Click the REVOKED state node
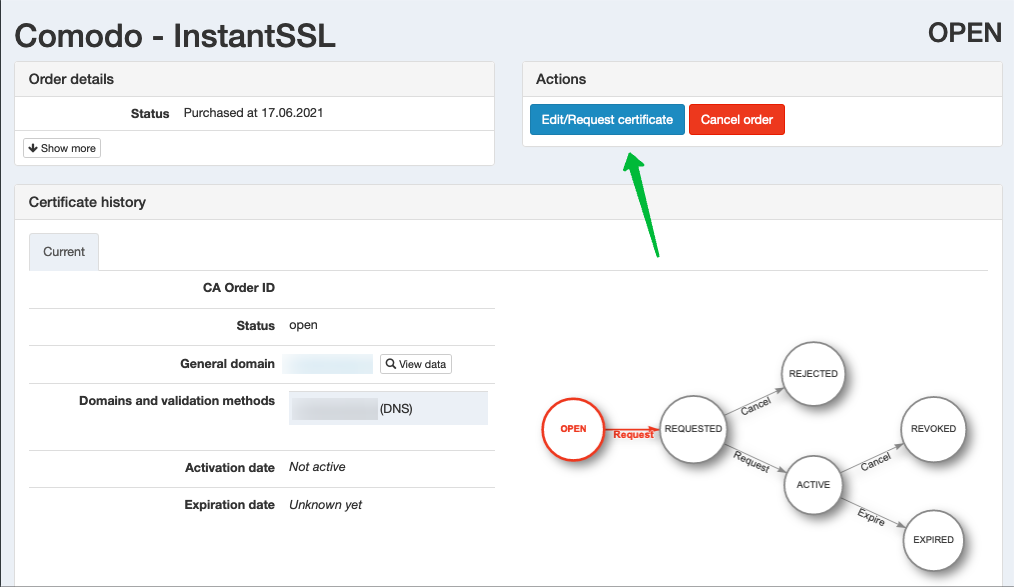Screen dimensions: 1014x587 point(933,429)
